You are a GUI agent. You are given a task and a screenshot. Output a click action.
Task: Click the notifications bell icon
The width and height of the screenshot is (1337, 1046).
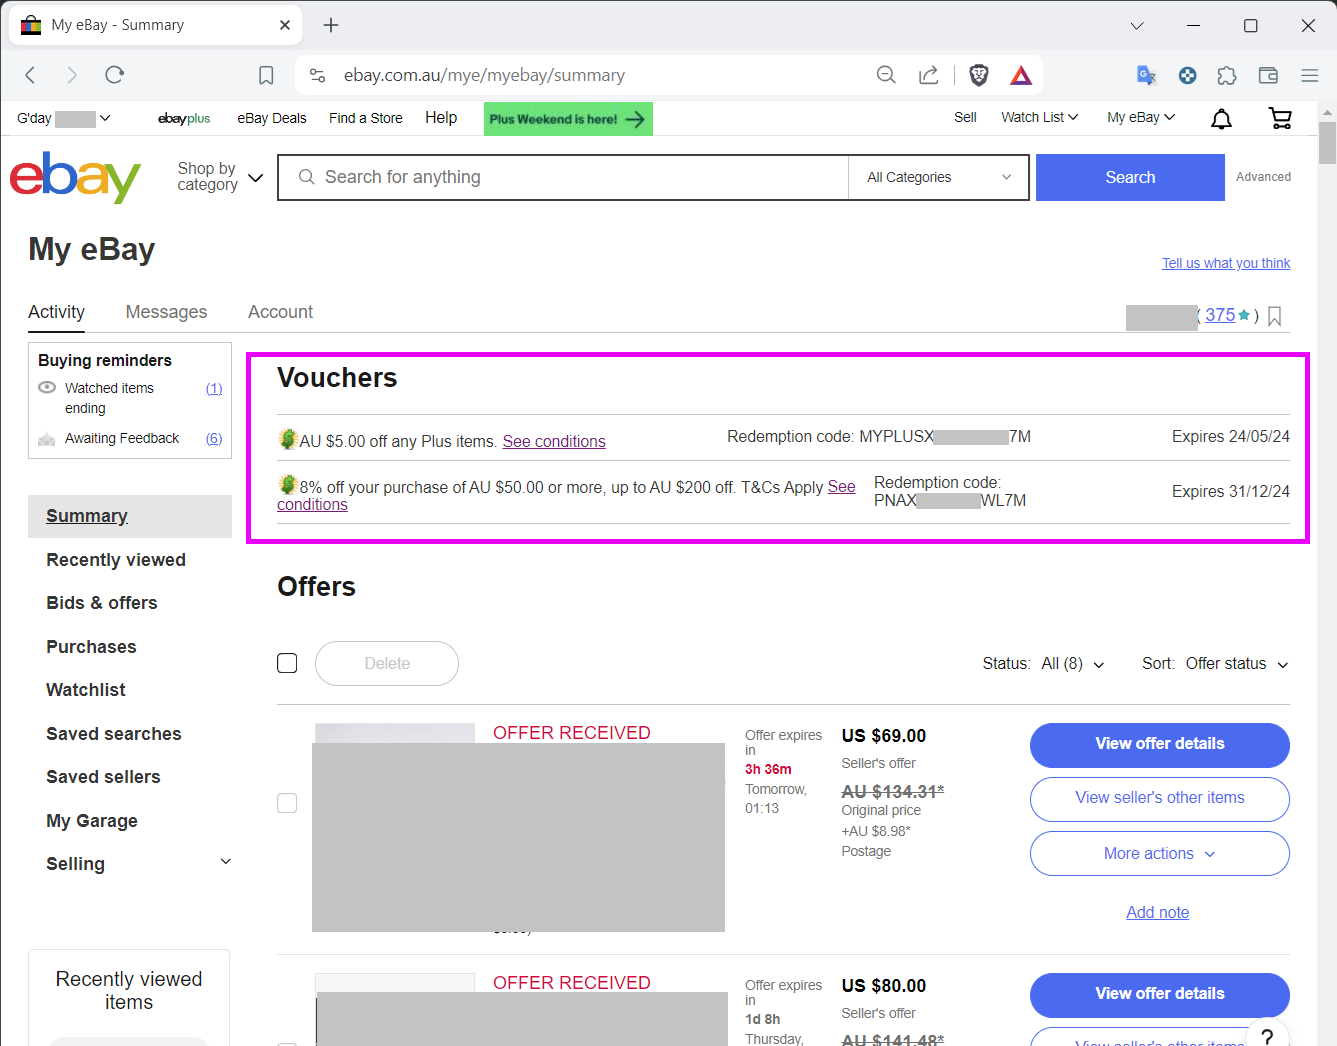pyautogui.click(x=1221, y=119)
